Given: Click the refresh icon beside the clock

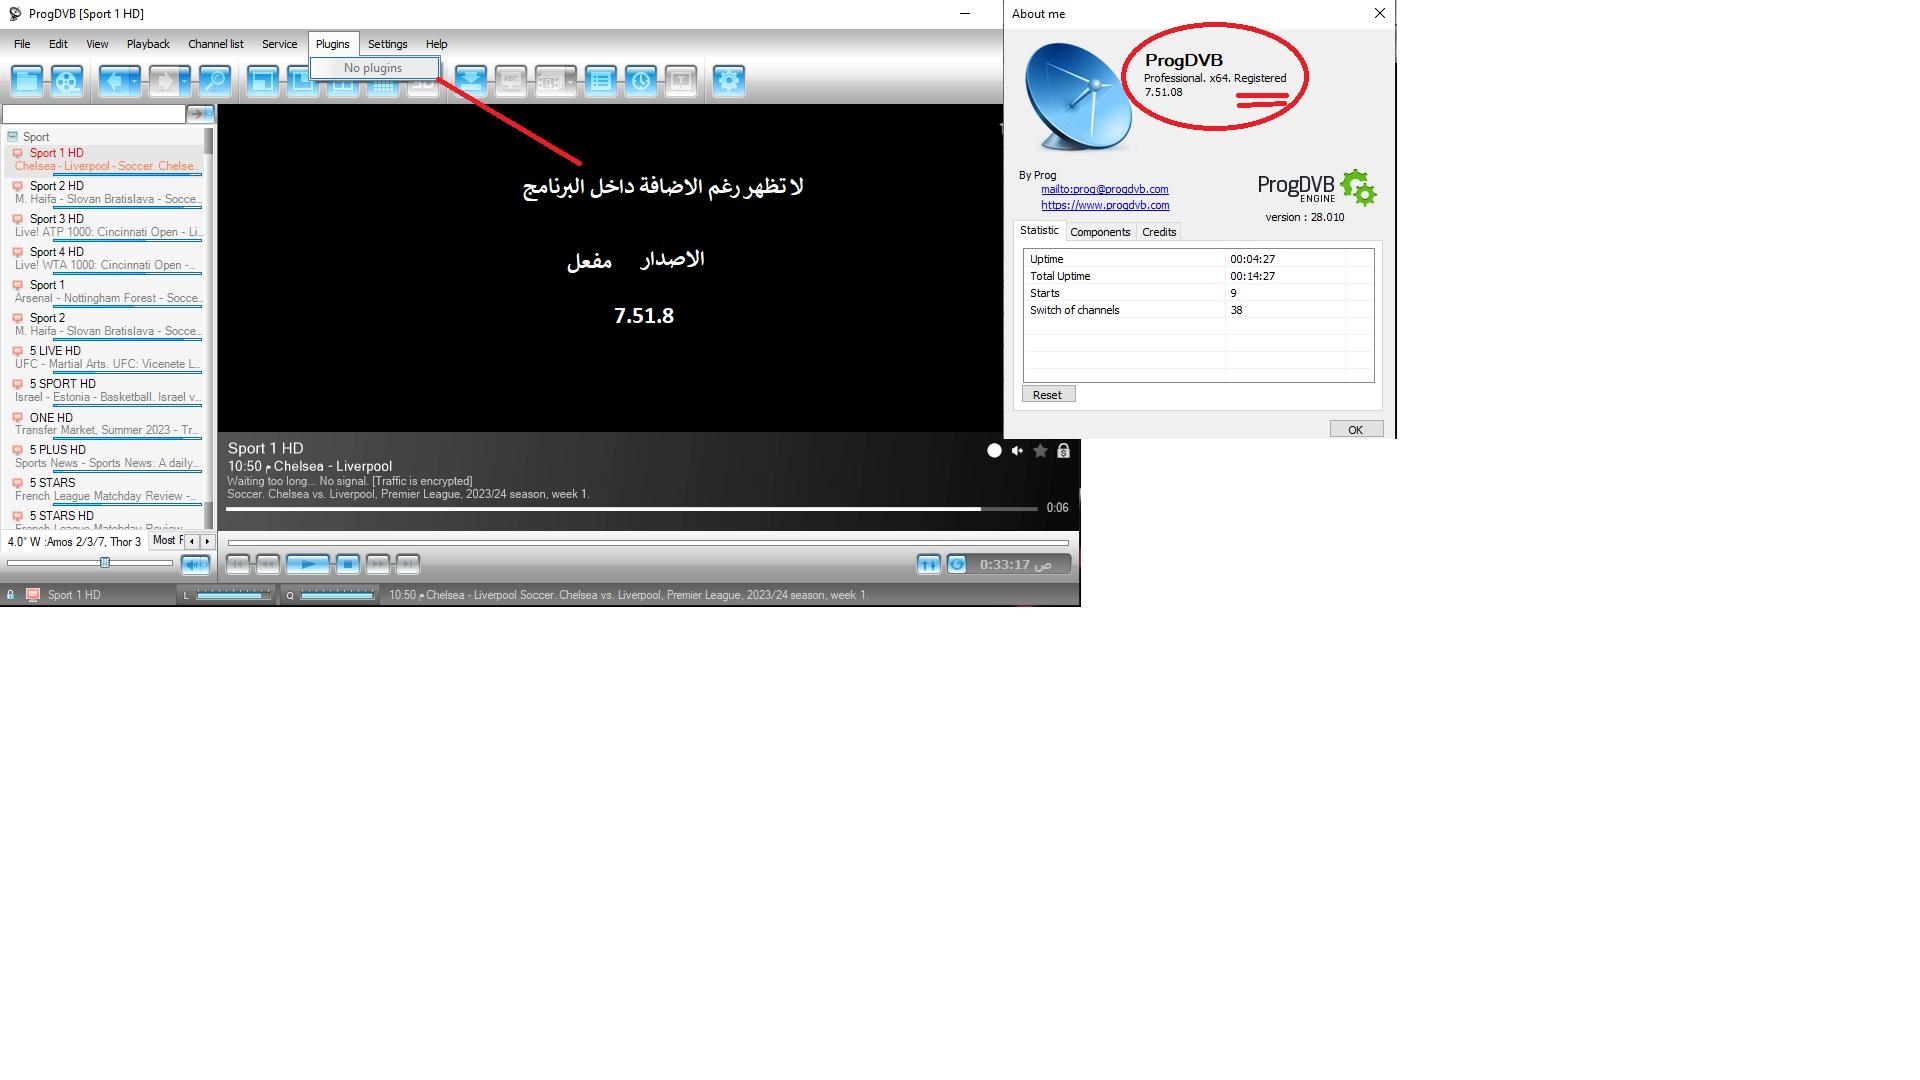Looking at the screenshot, I should (957, 565).
